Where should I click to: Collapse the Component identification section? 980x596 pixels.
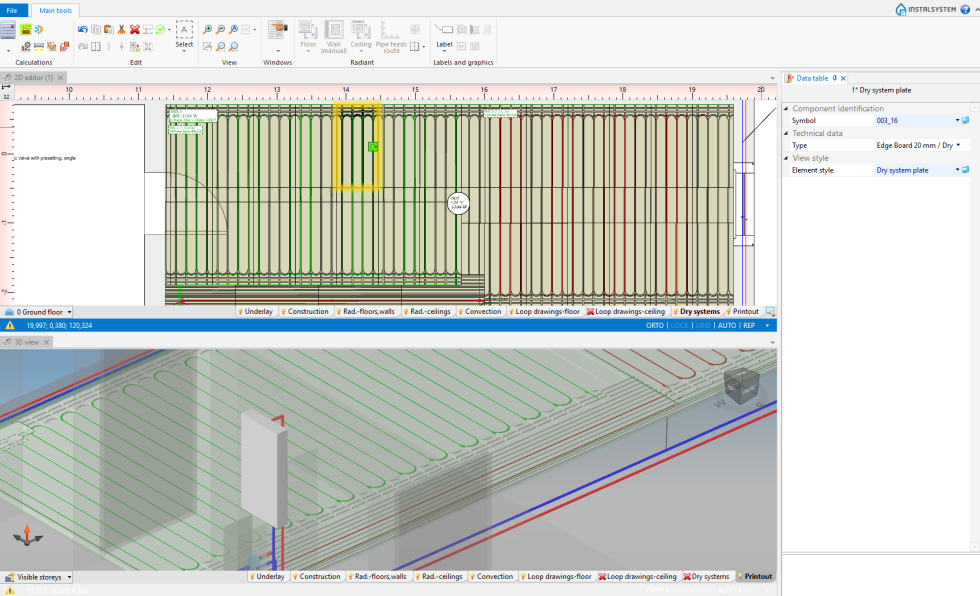pos(786,108)
